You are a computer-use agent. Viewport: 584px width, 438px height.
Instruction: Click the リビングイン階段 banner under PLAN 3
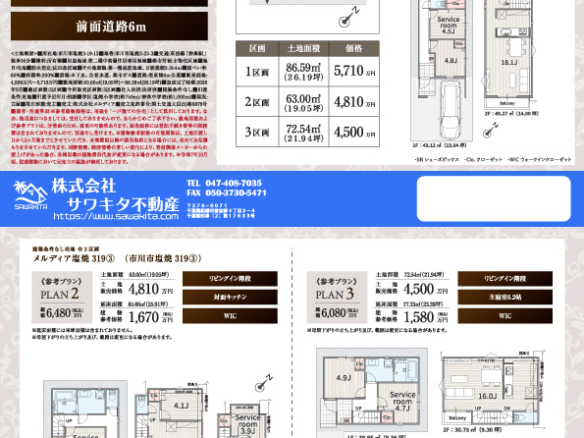pos(505,279)
